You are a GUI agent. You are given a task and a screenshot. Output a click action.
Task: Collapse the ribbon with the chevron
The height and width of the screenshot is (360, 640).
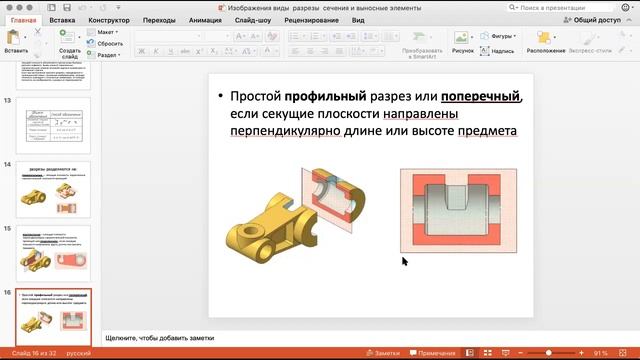coord(630,20)
